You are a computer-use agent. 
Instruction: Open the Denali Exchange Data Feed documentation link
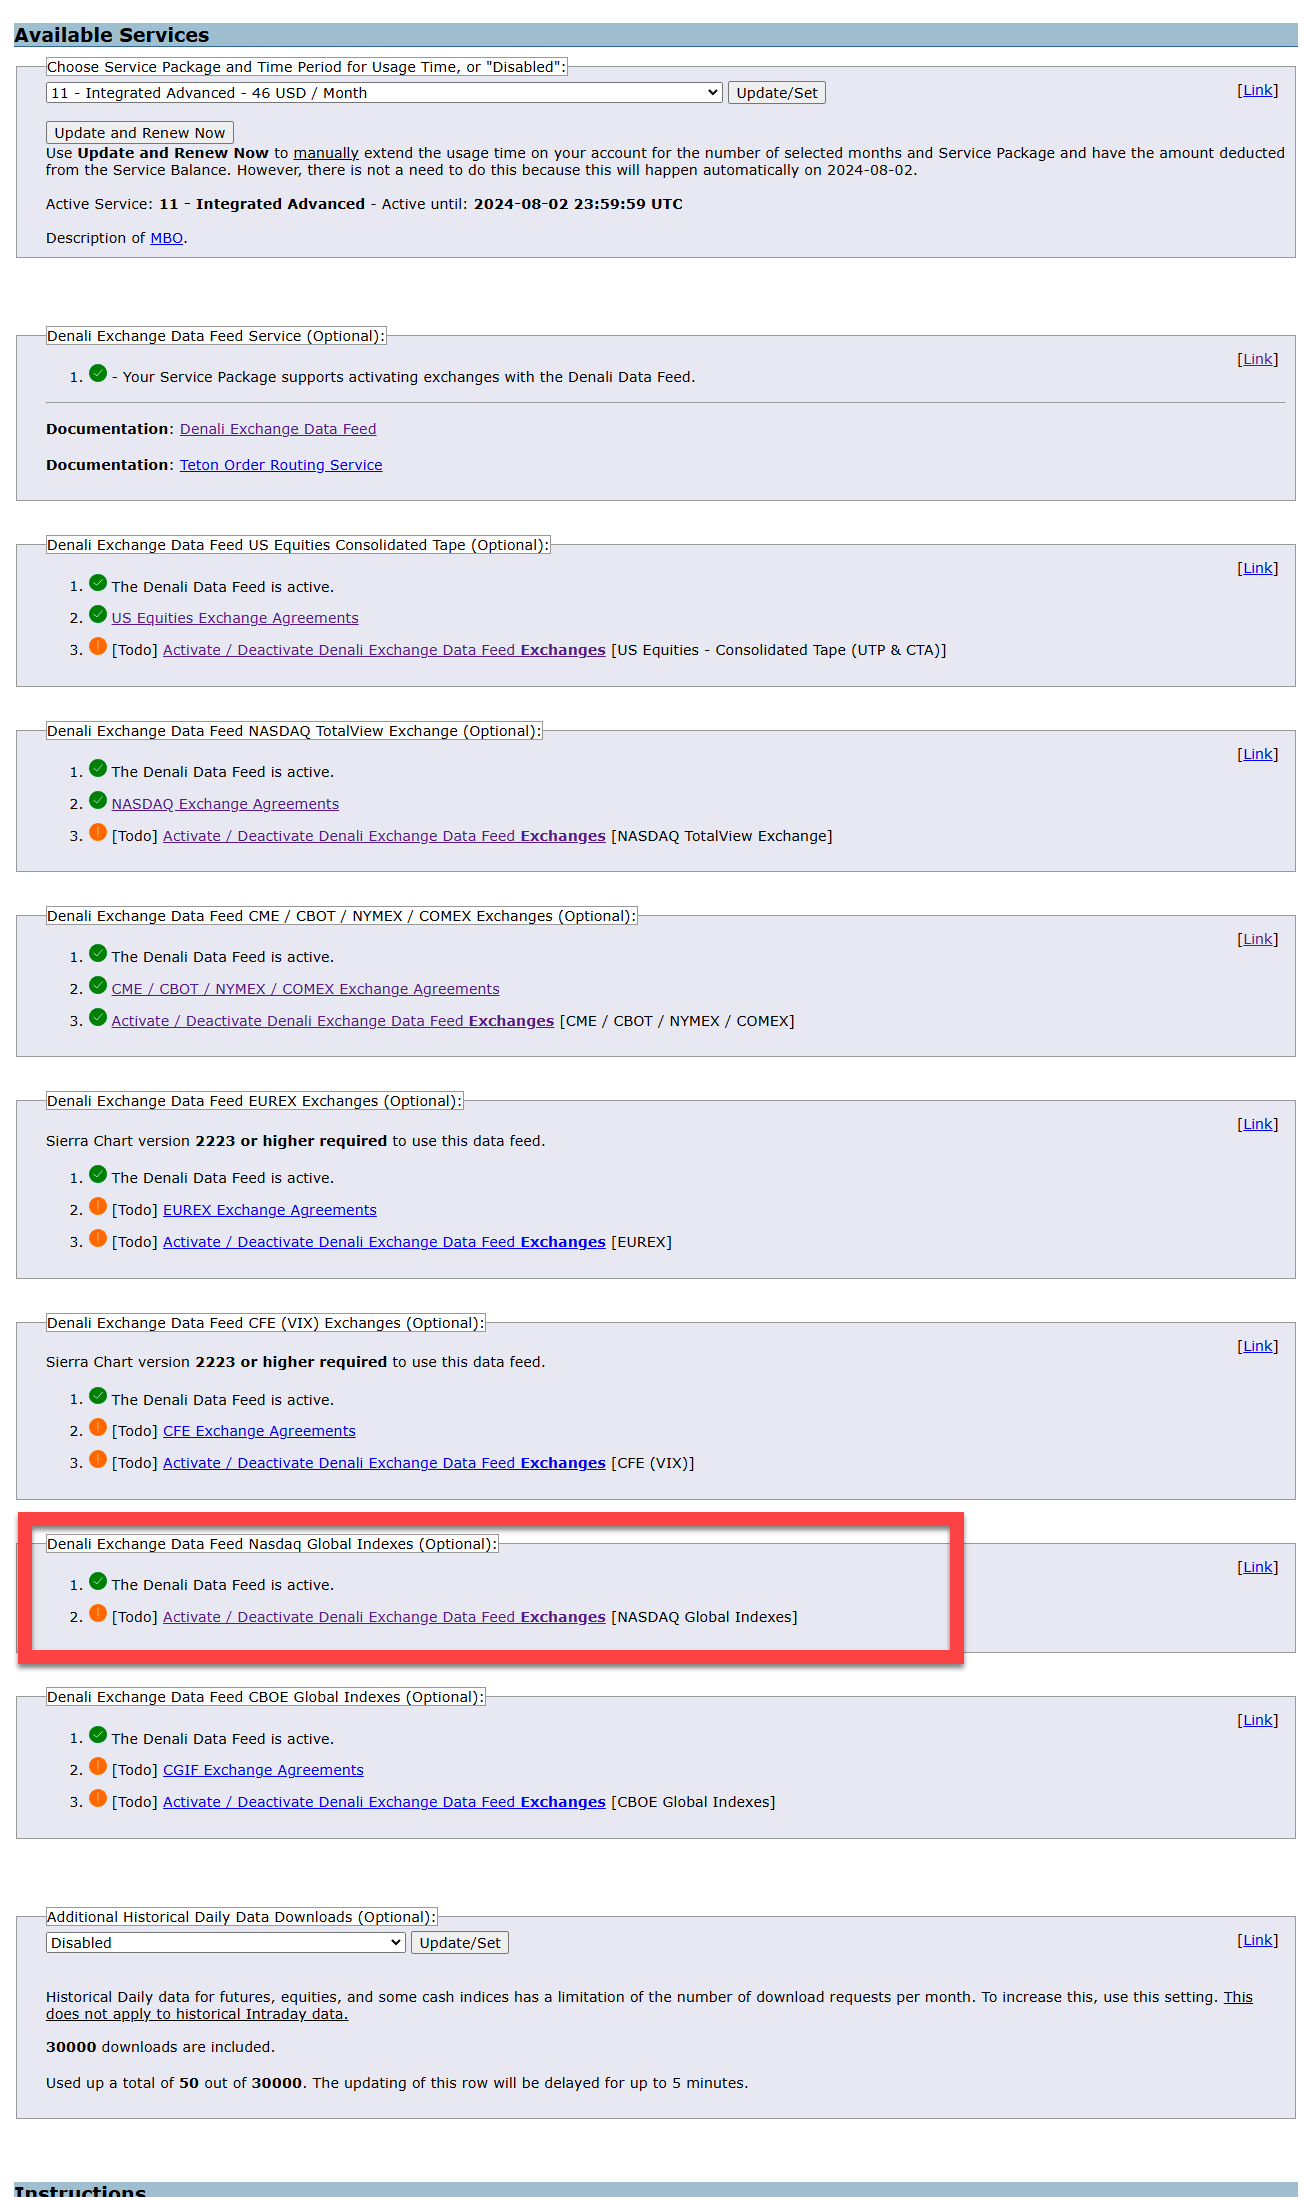coord(278,429)
